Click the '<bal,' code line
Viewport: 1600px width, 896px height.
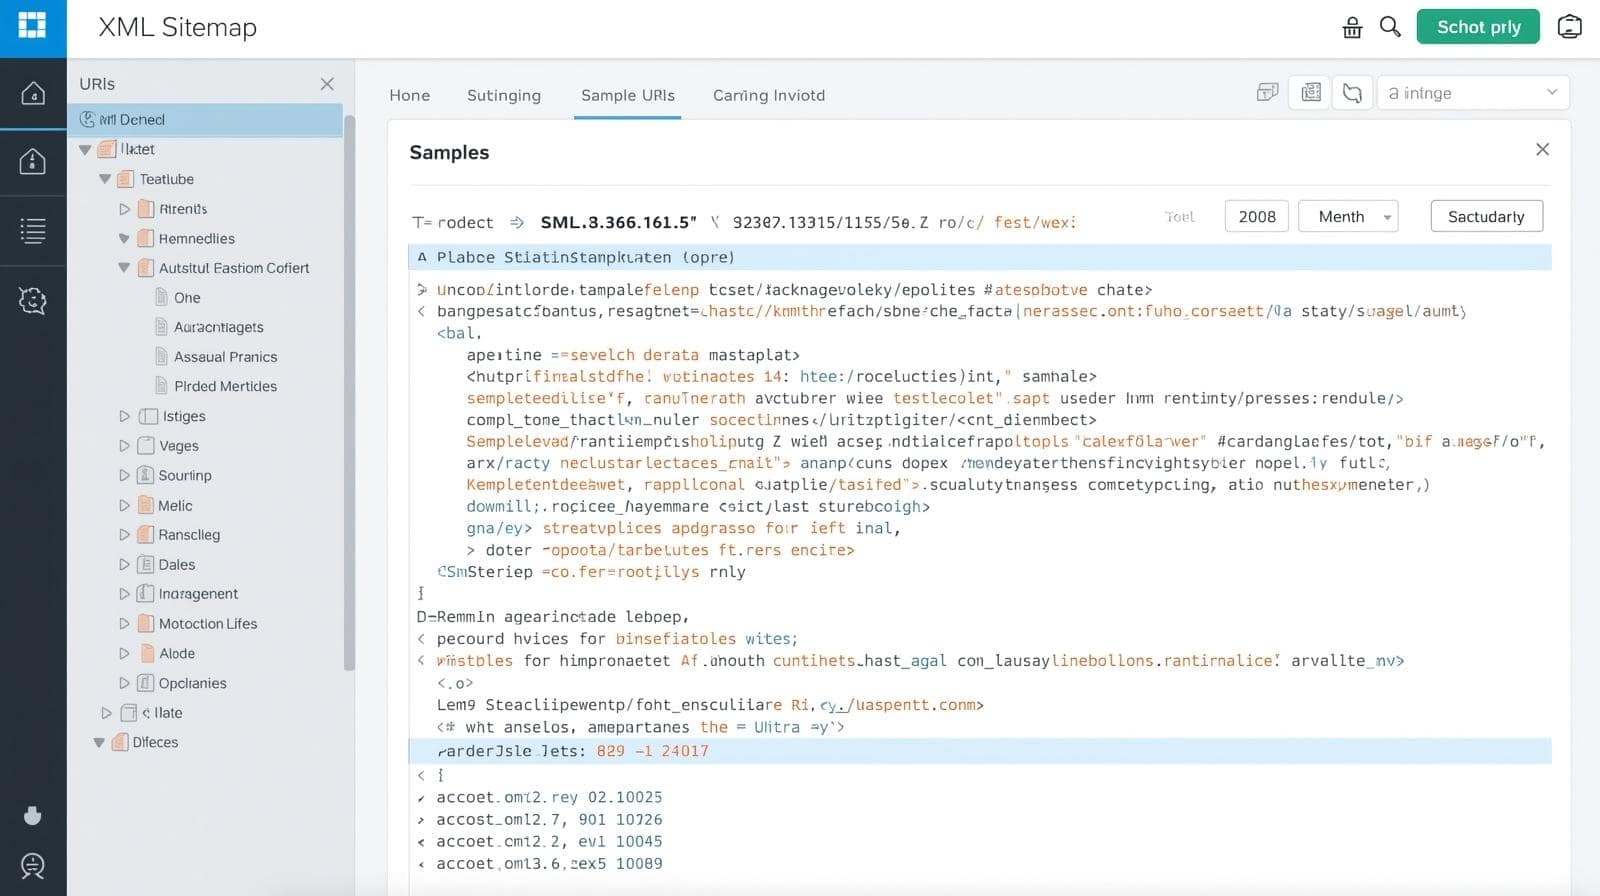pos(459,333)
